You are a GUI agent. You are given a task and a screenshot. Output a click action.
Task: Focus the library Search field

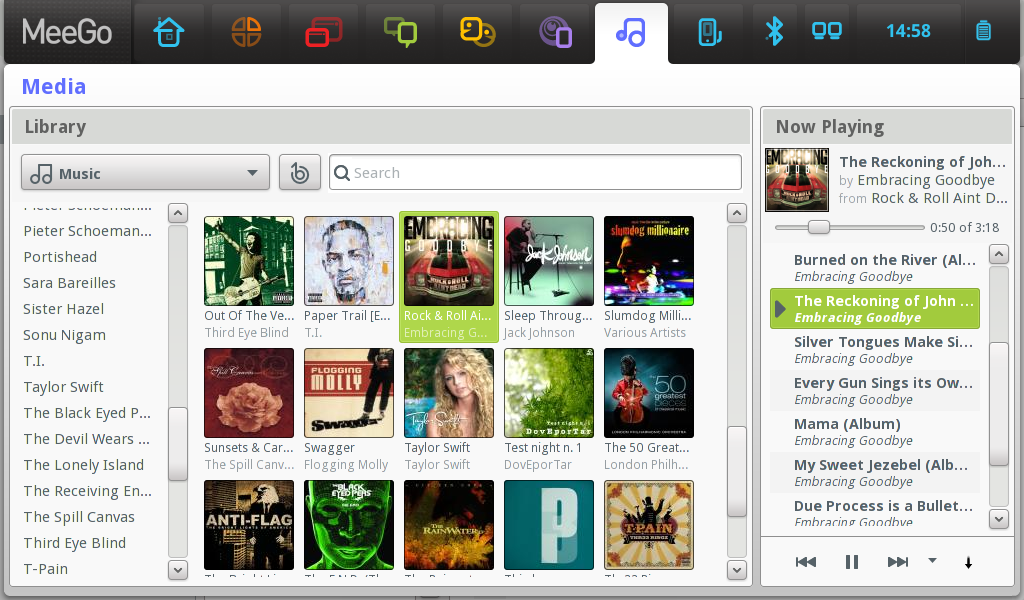click(x=536, y=173)
